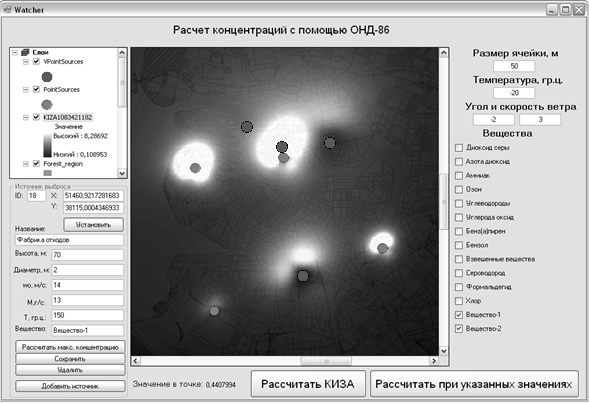Image resolution: width=589 pixels, height=403 pixels.
Task: Click the Слои layers stack icon
Action: (x=25, y=52)
